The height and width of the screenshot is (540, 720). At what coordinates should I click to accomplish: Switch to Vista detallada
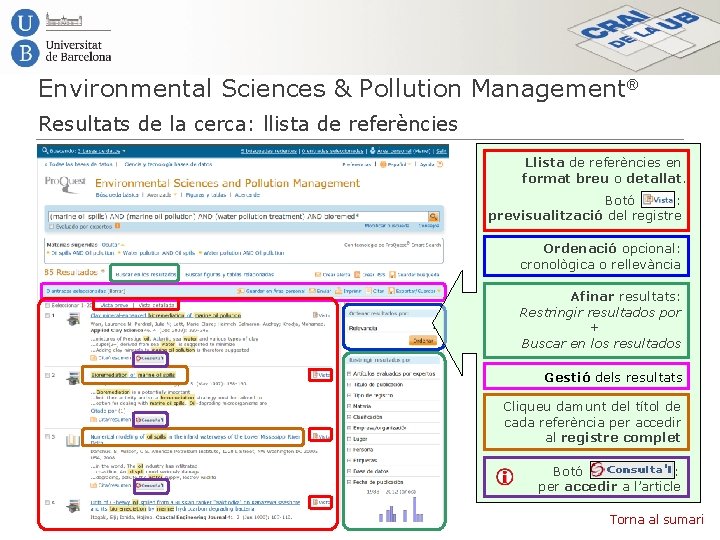tap(156, 305)
